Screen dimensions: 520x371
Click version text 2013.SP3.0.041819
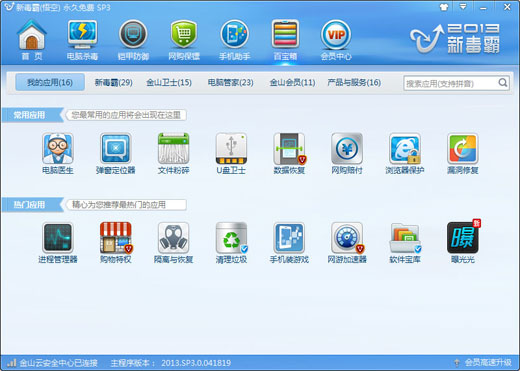click(x=196, y=363)
